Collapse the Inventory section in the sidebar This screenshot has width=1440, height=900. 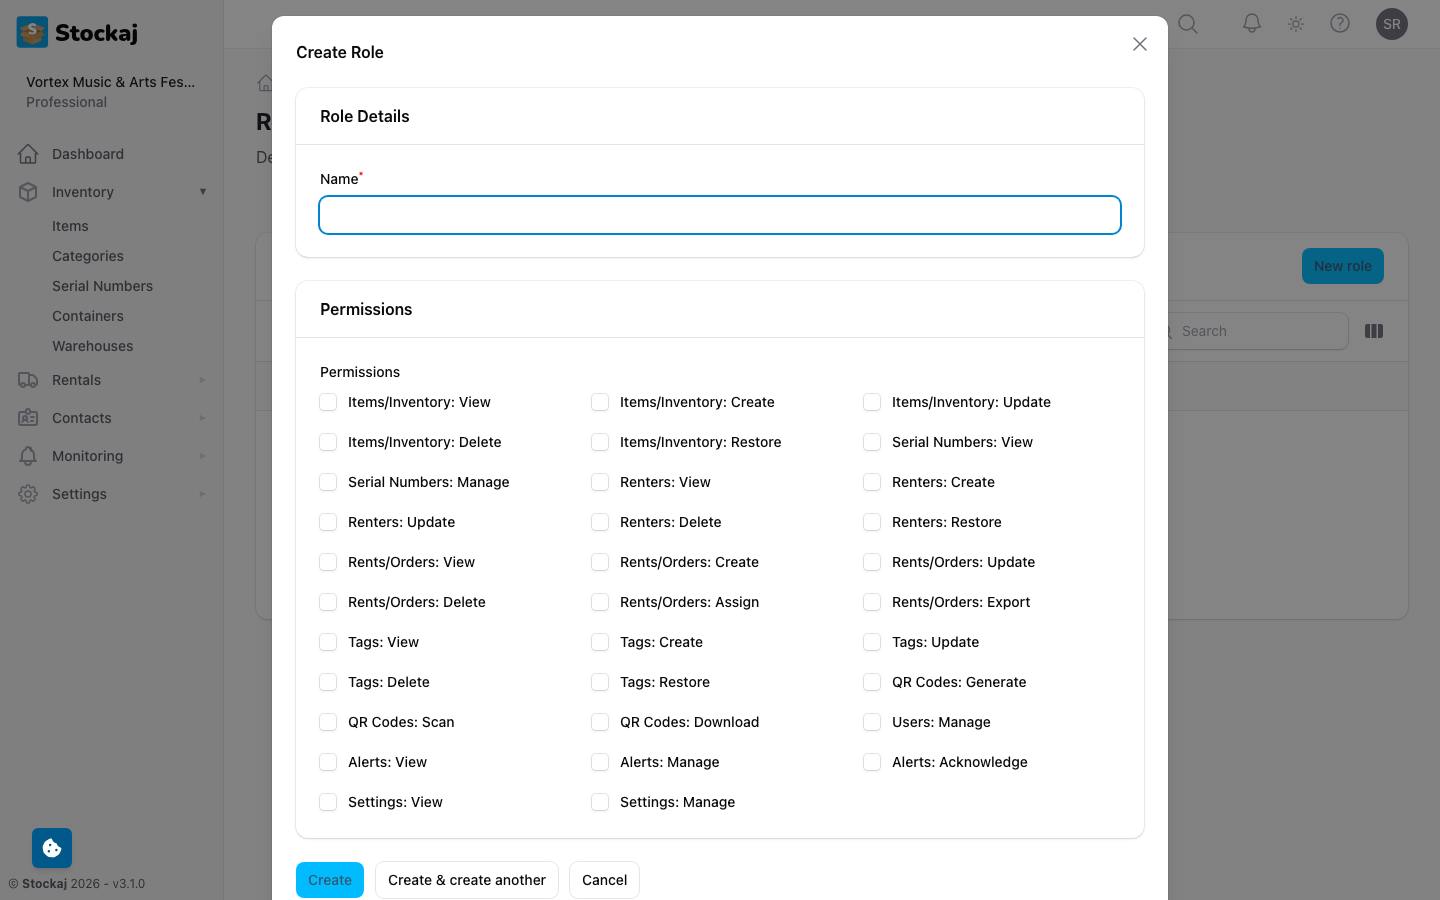click(x=203, y=192)
